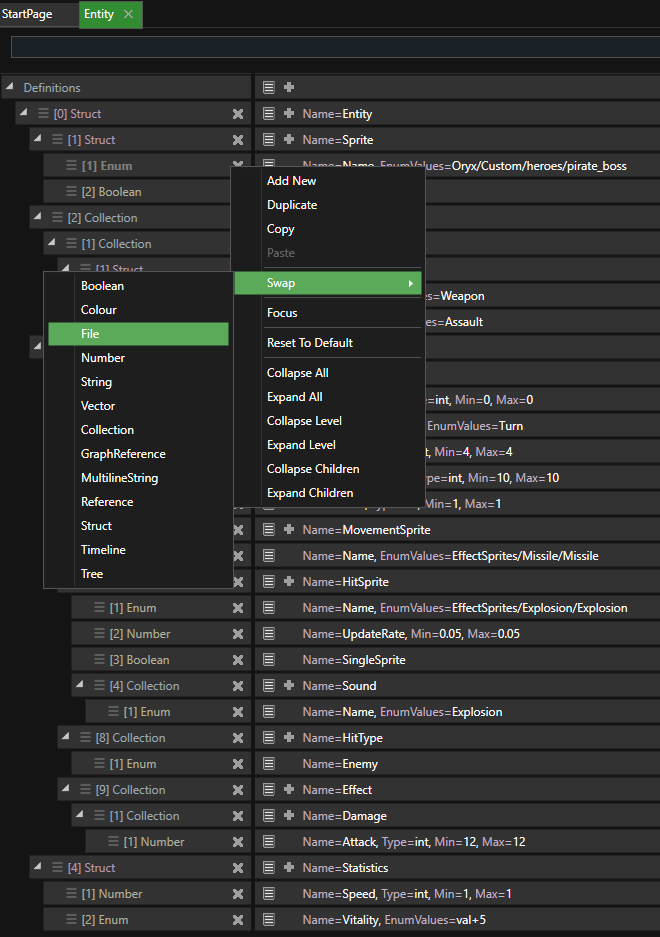Screen dimensions: 660x937
Task: Open the list icon beside Name=Sprite
Action: [x=269, y=140]
